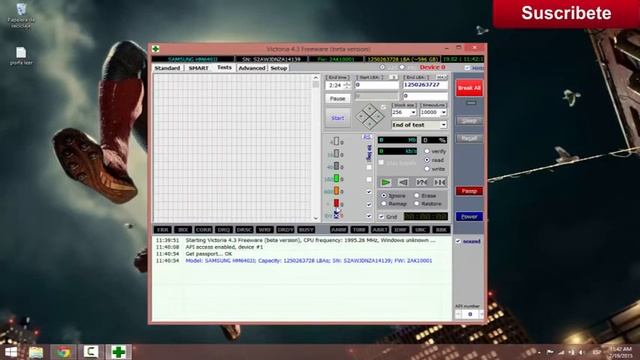The height and width of the screenshot is (360, 640).
Task: Click the reverse scan triangle button
Action: [403, 182]
